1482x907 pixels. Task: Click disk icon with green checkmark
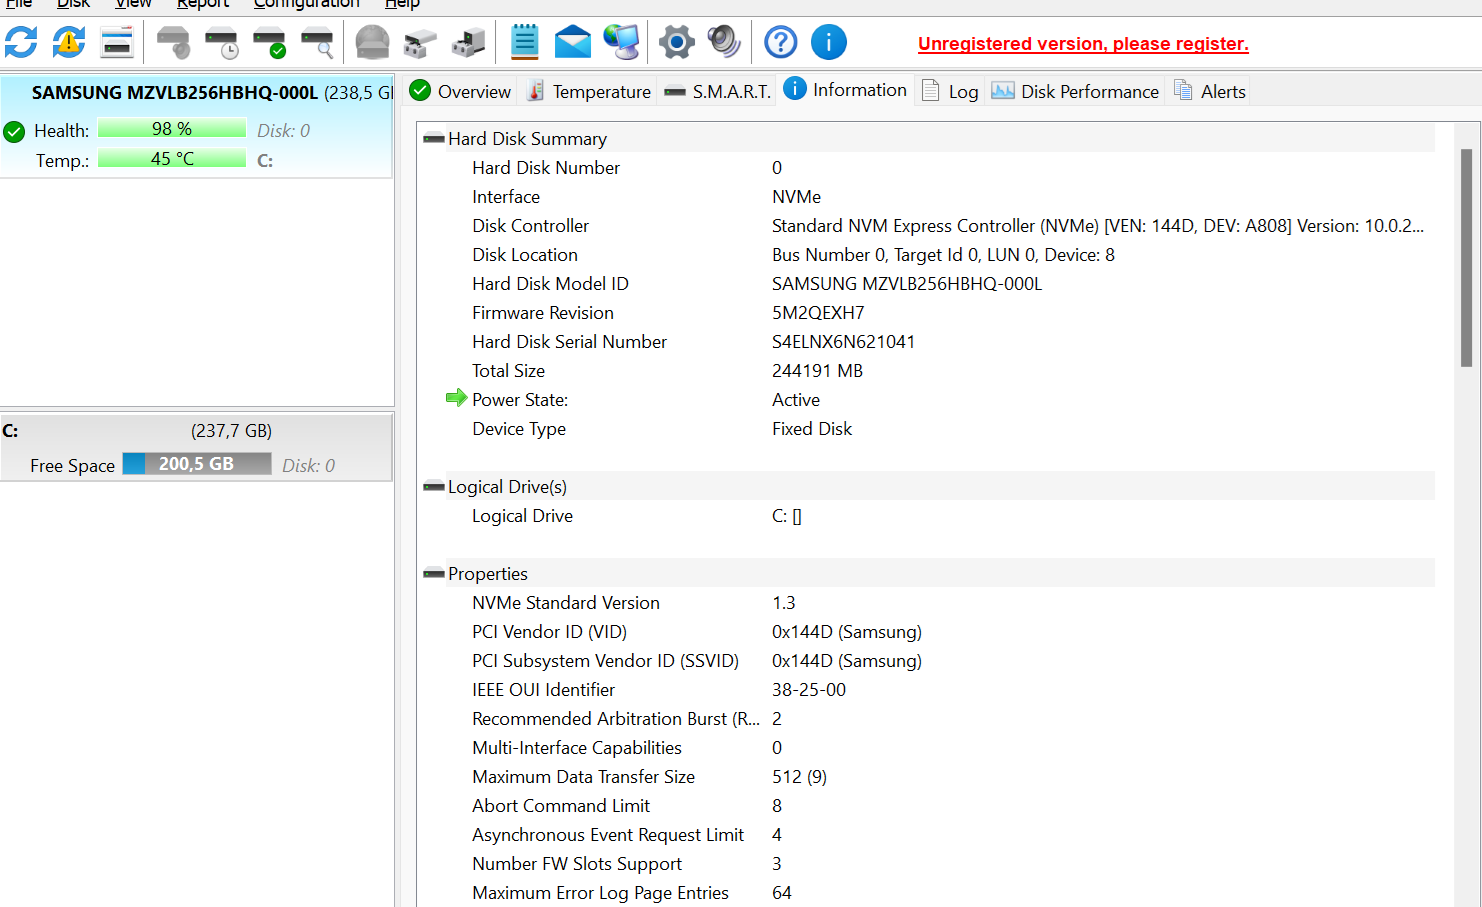tap(269, 43)
